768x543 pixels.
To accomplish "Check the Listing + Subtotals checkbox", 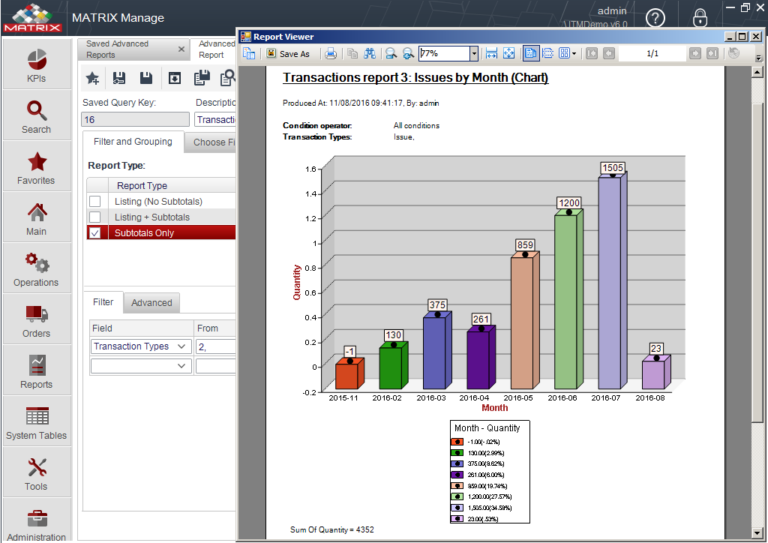I will (95, 217).
